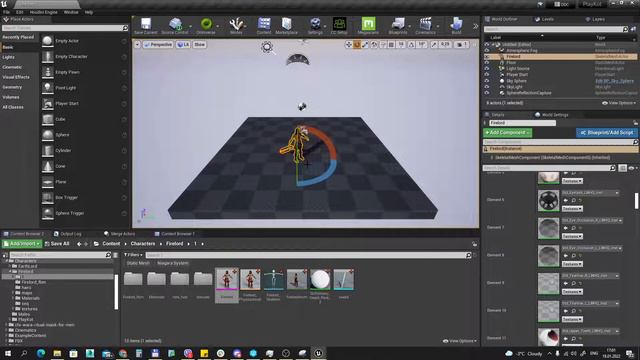This screenshot has width=640, height=360.
Task: Select the Geometry category in Place Actors
Action: coord(12,87)
